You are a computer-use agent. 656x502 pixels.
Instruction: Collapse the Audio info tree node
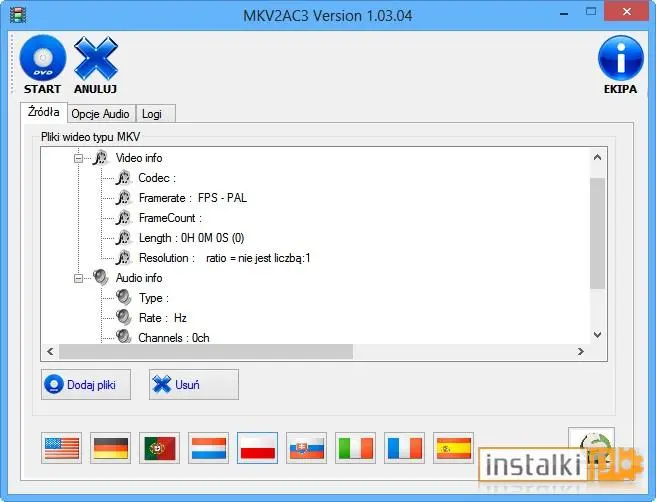(78, 278)
